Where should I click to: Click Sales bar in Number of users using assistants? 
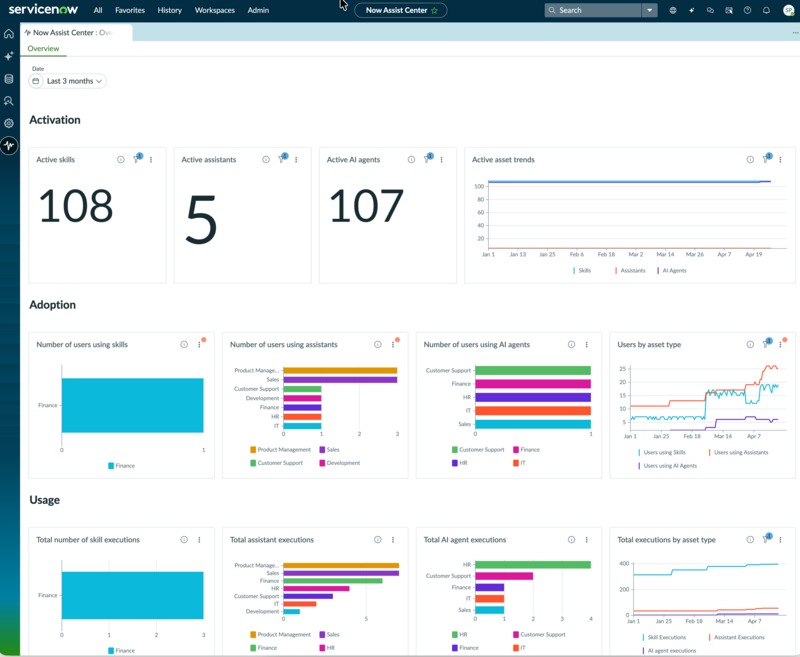(340, 380)
